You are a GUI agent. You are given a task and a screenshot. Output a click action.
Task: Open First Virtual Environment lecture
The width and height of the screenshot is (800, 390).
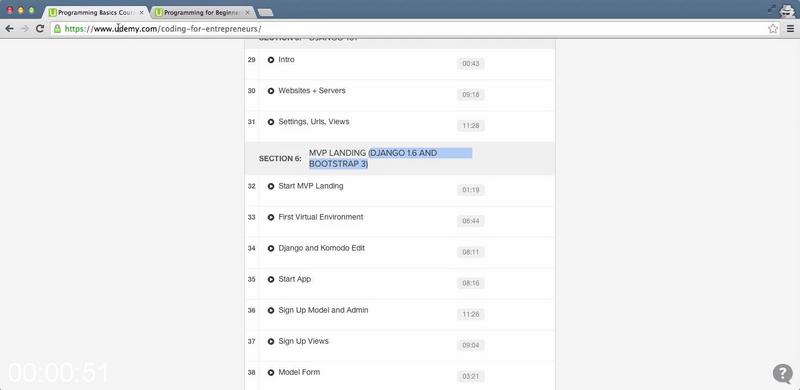[320, 217]
